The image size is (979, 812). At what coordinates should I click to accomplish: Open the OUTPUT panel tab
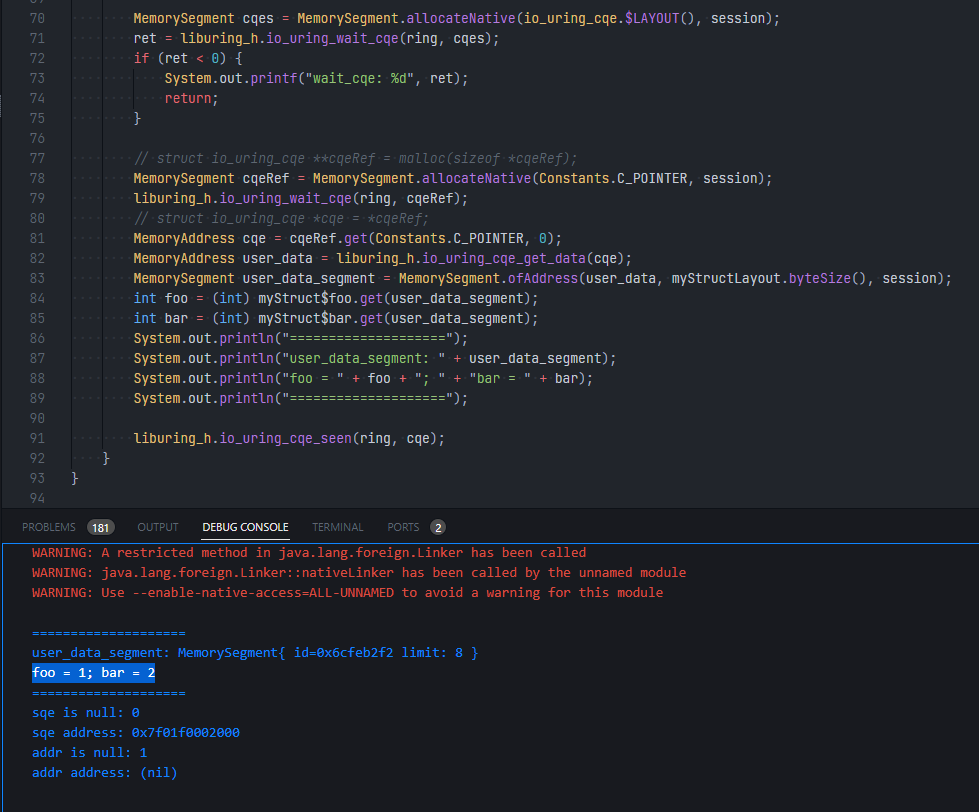[x=158, y=527]
